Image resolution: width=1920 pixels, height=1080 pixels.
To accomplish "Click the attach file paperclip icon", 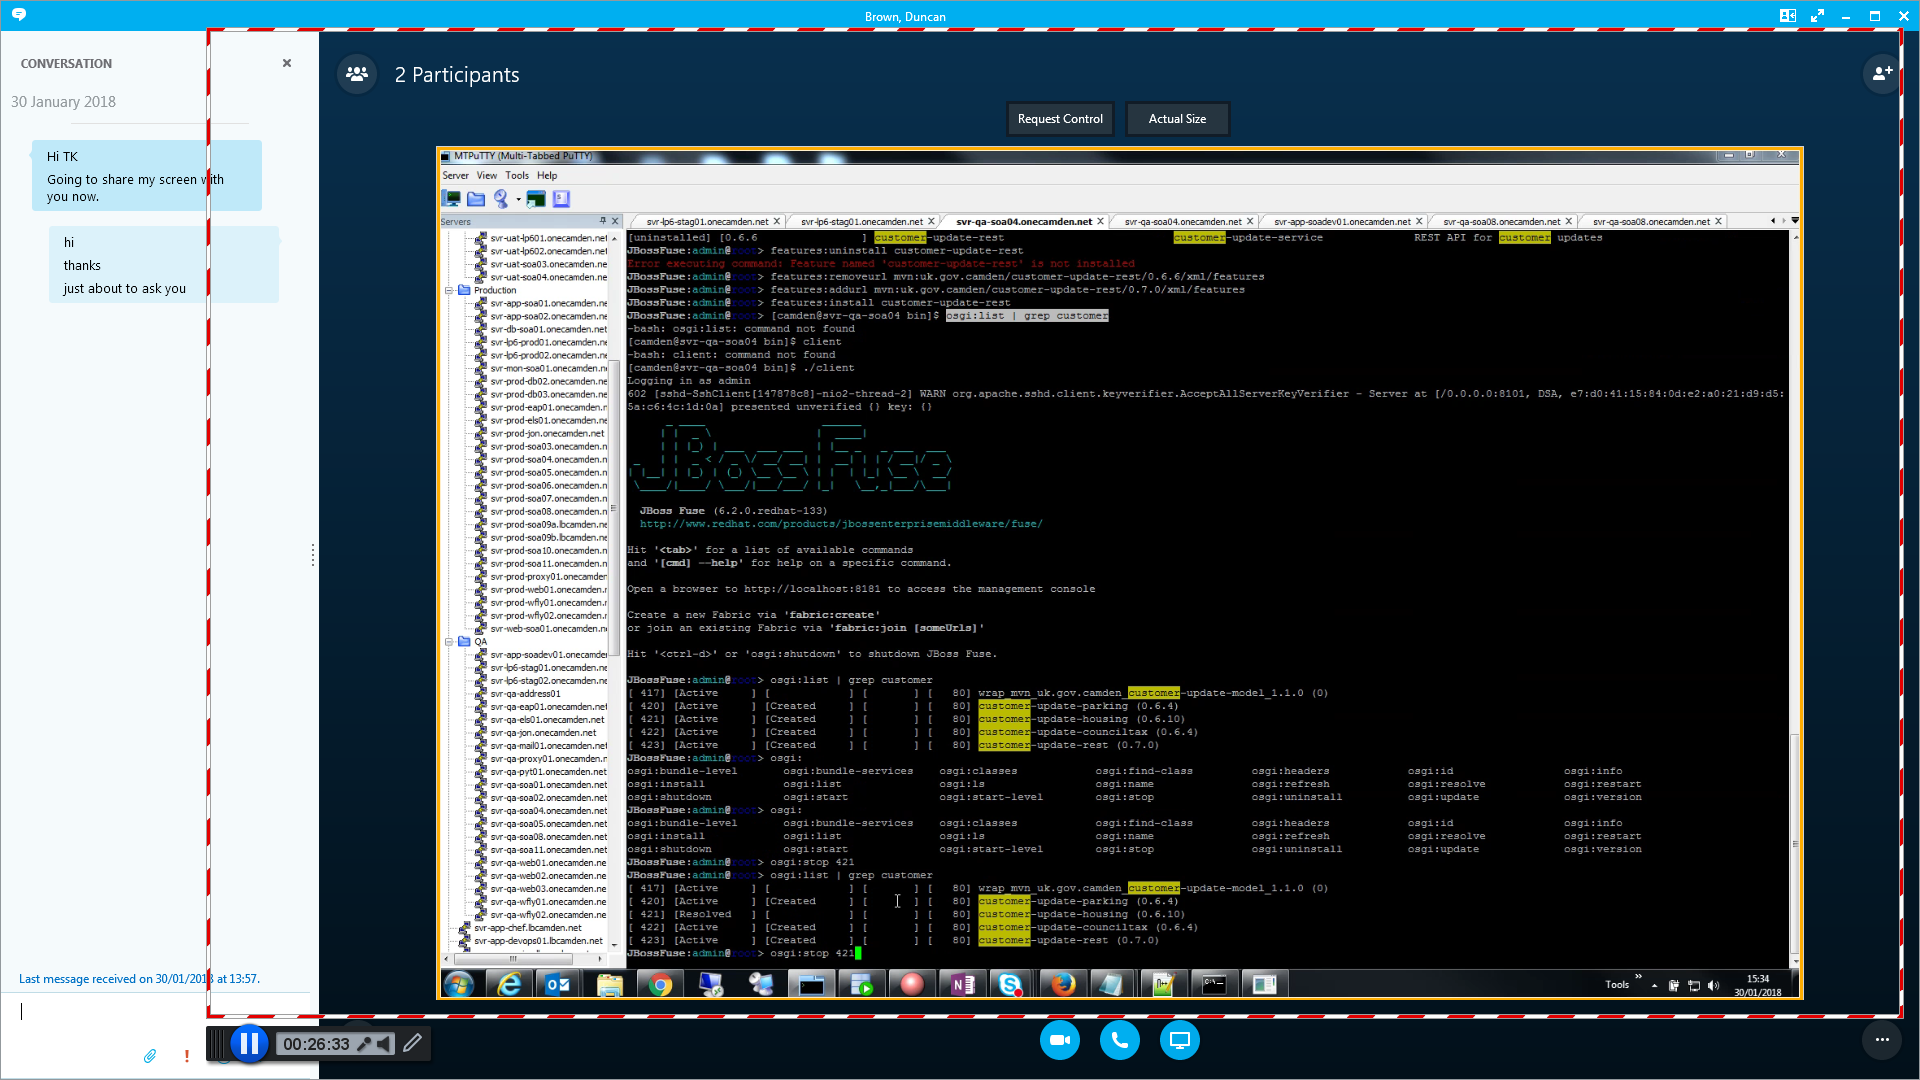I will point(150,1056).
